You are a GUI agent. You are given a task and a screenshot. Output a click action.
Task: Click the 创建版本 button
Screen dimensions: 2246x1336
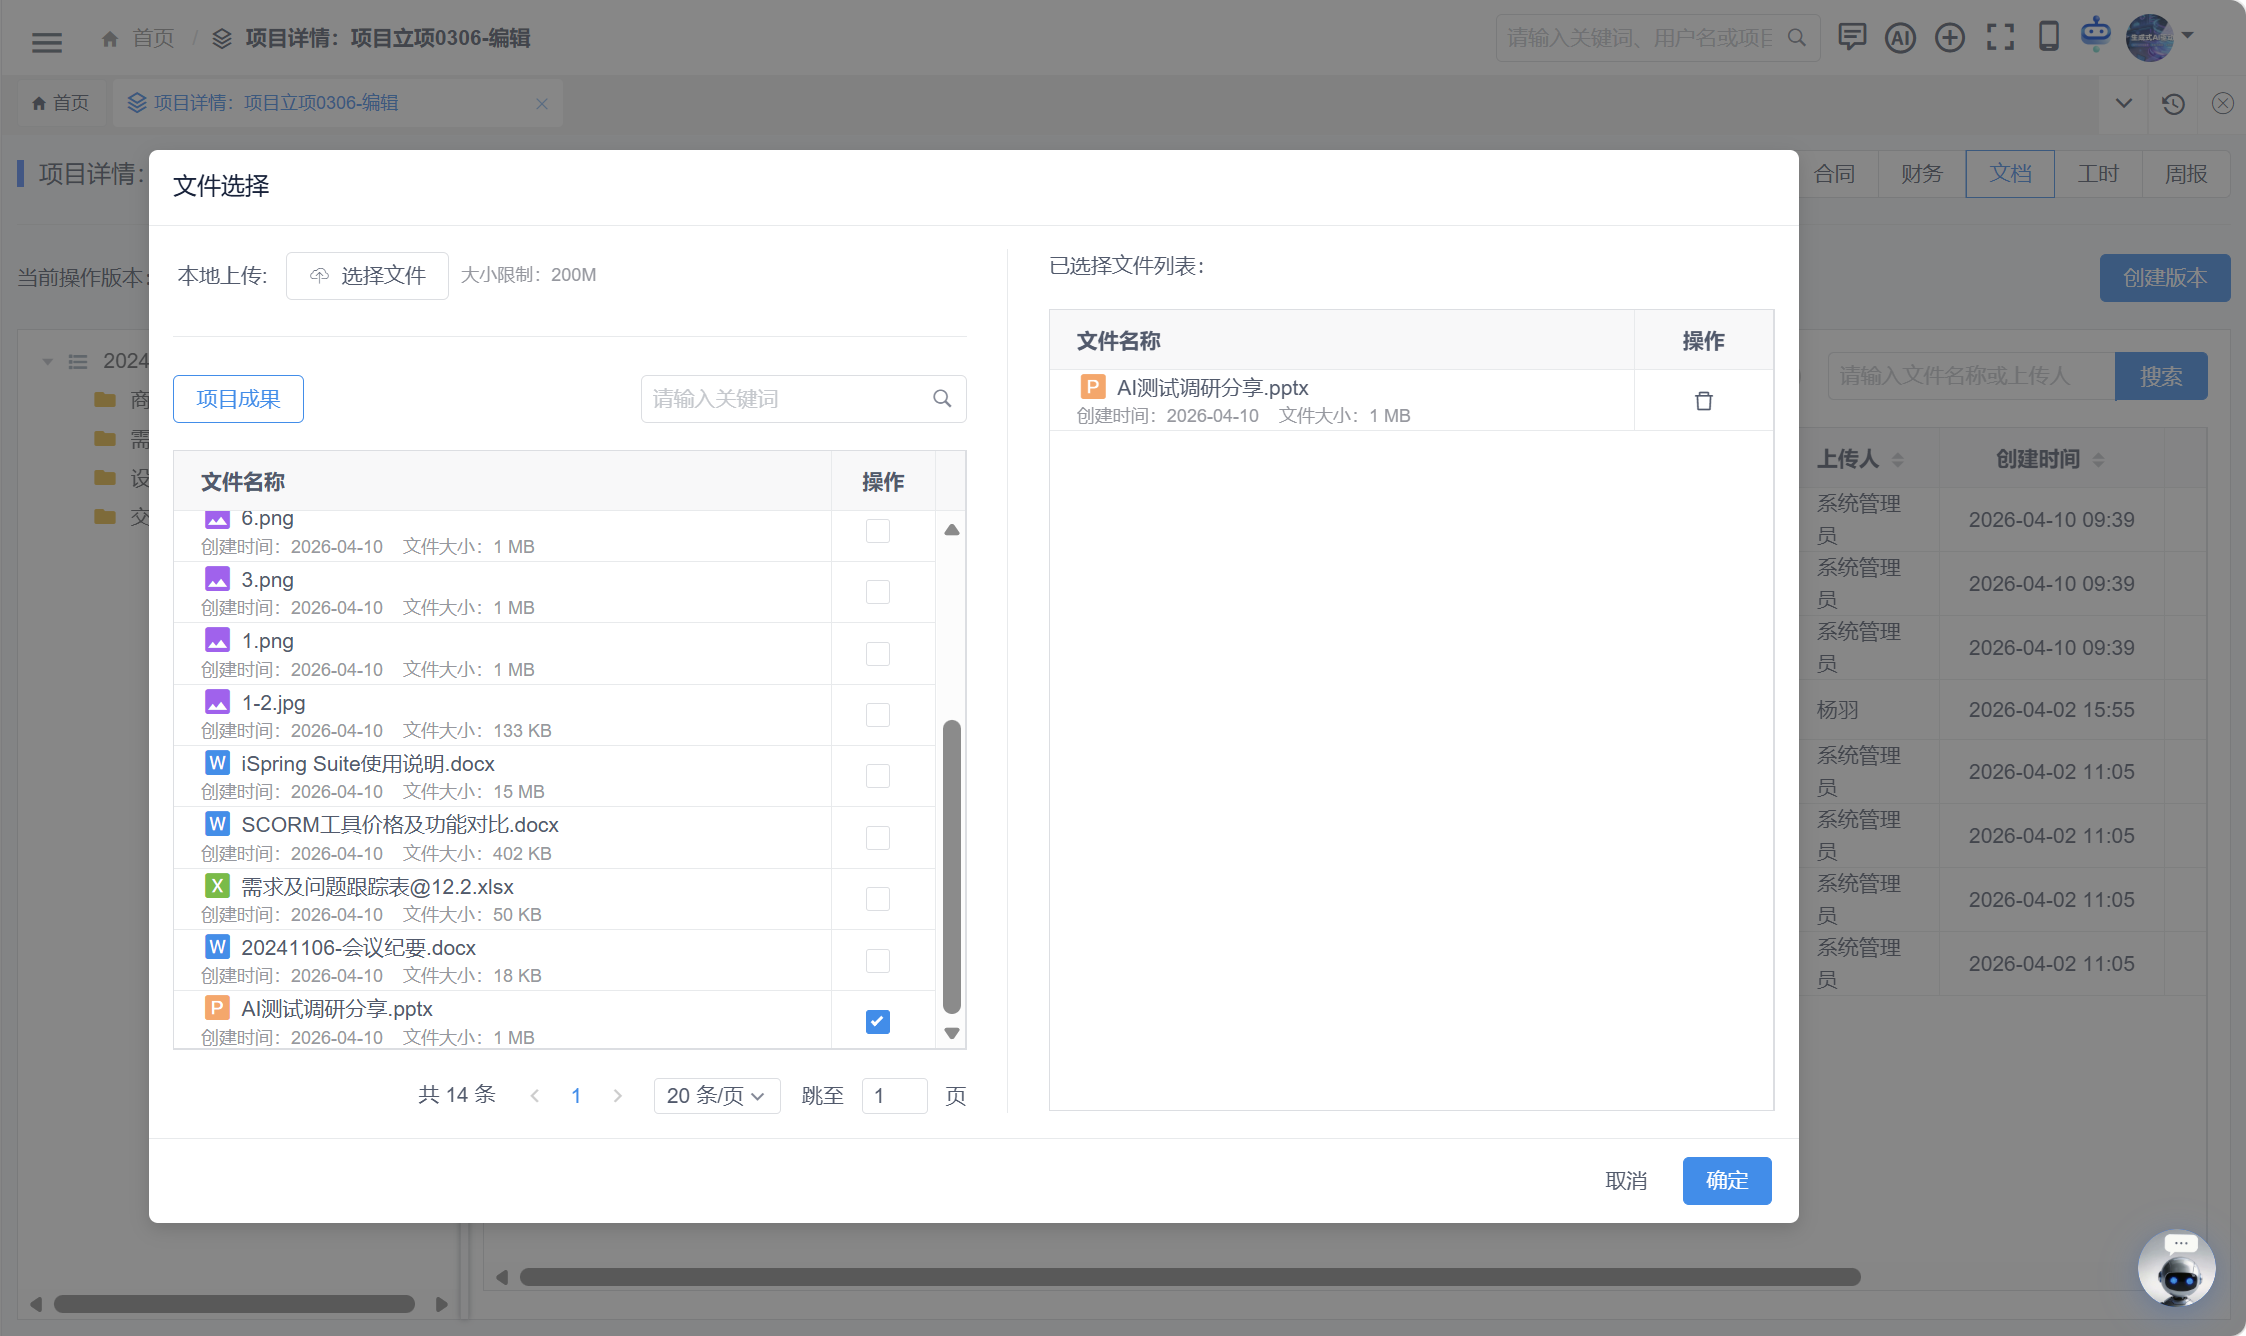coord(2165,278)
